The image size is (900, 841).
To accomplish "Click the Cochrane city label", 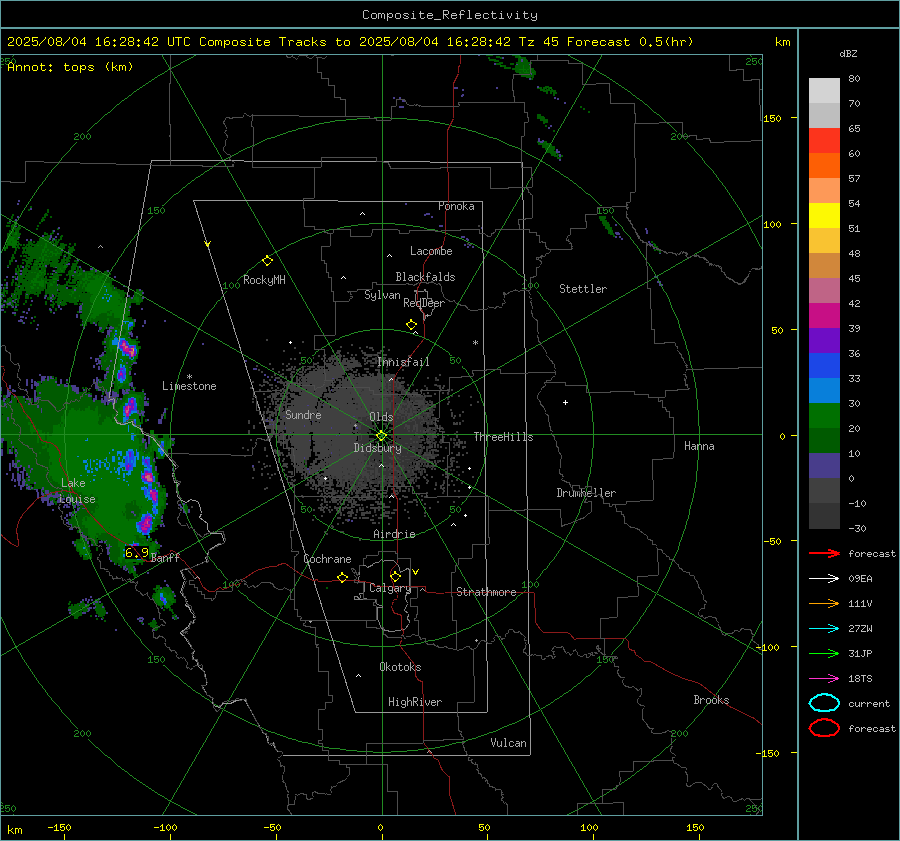I will coord(327,559).
